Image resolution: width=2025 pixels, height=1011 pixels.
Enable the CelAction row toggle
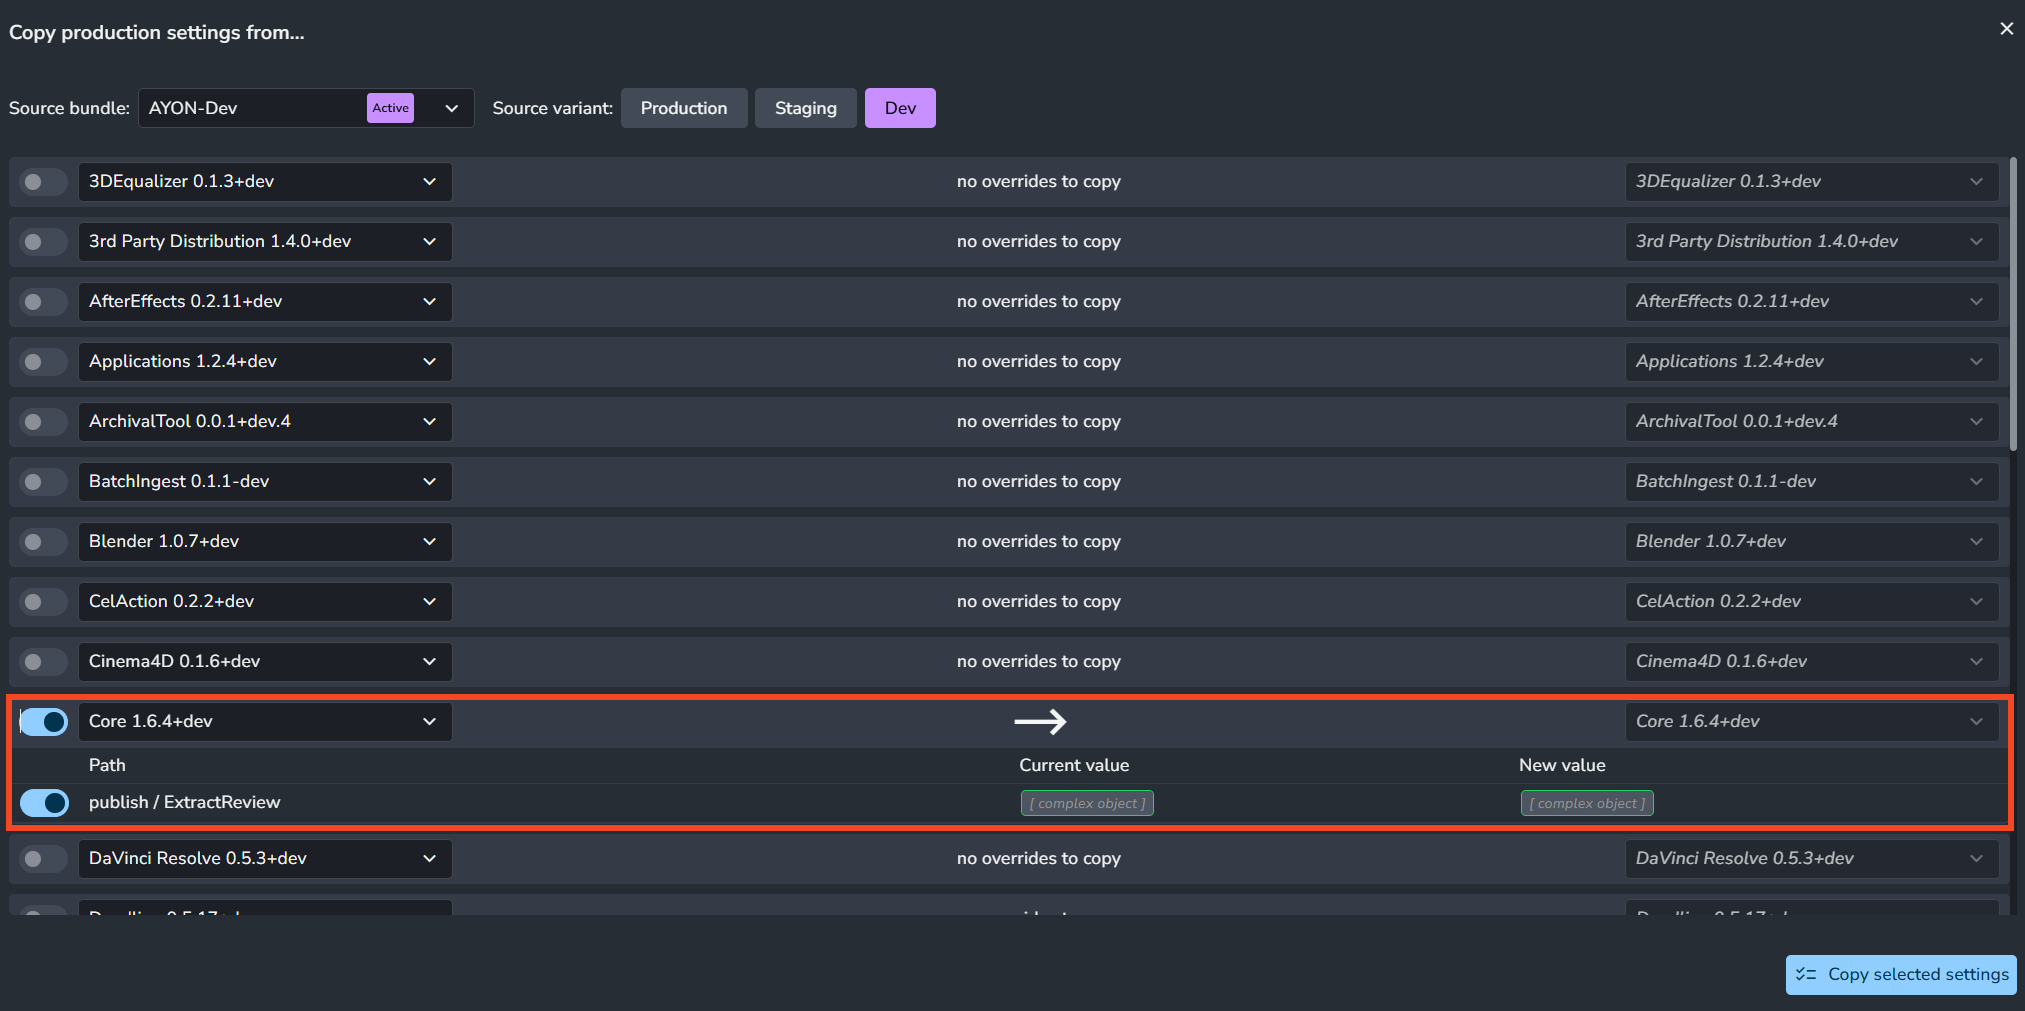coord(44,602)
